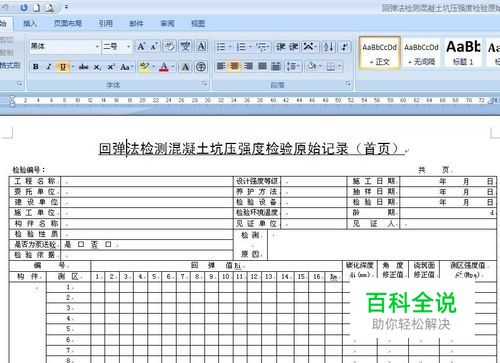Switch to the 邮件 ribbon tab
Viewport: 500px width, 363px height.
point(136,23)
